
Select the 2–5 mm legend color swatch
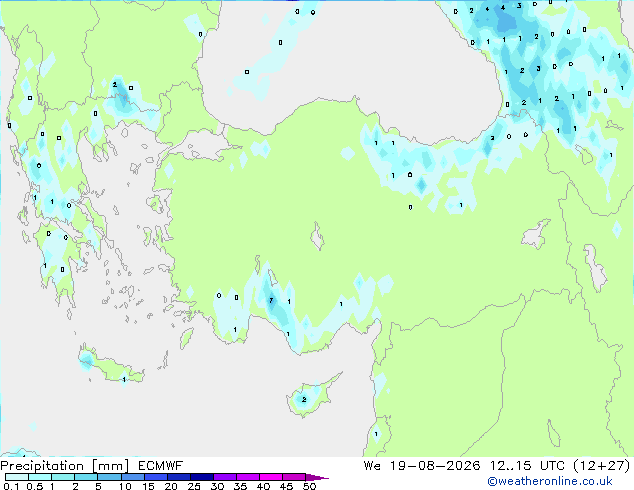(86, 477)
